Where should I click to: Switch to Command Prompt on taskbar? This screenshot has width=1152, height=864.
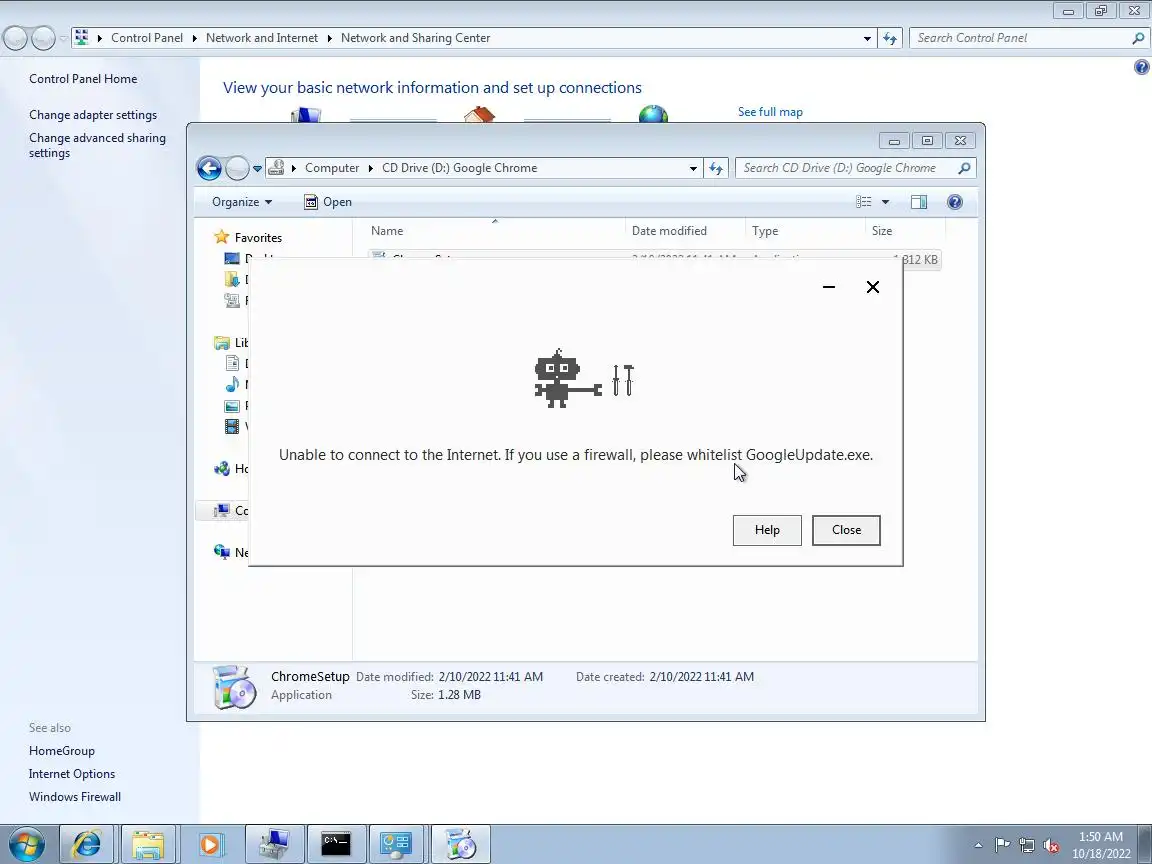click(x=335, y=844)
